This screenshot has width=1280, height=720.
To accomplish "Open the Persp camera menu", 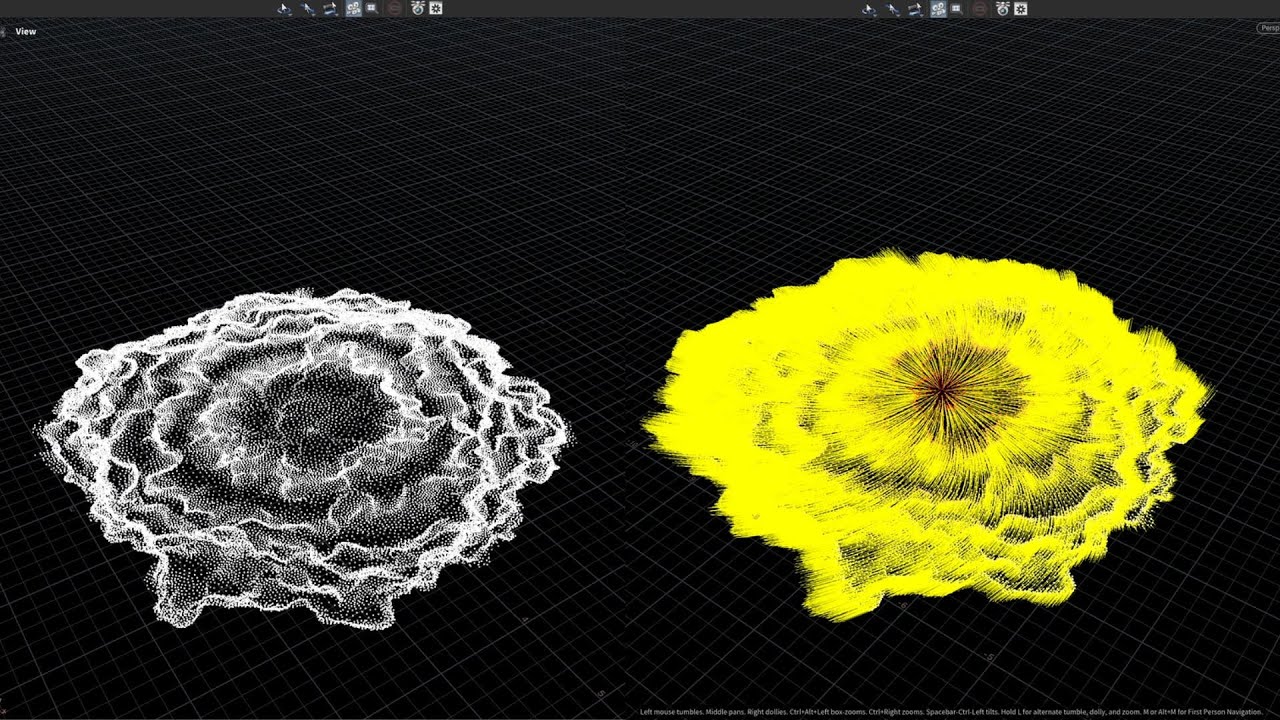I will (x=1268, y=28).
